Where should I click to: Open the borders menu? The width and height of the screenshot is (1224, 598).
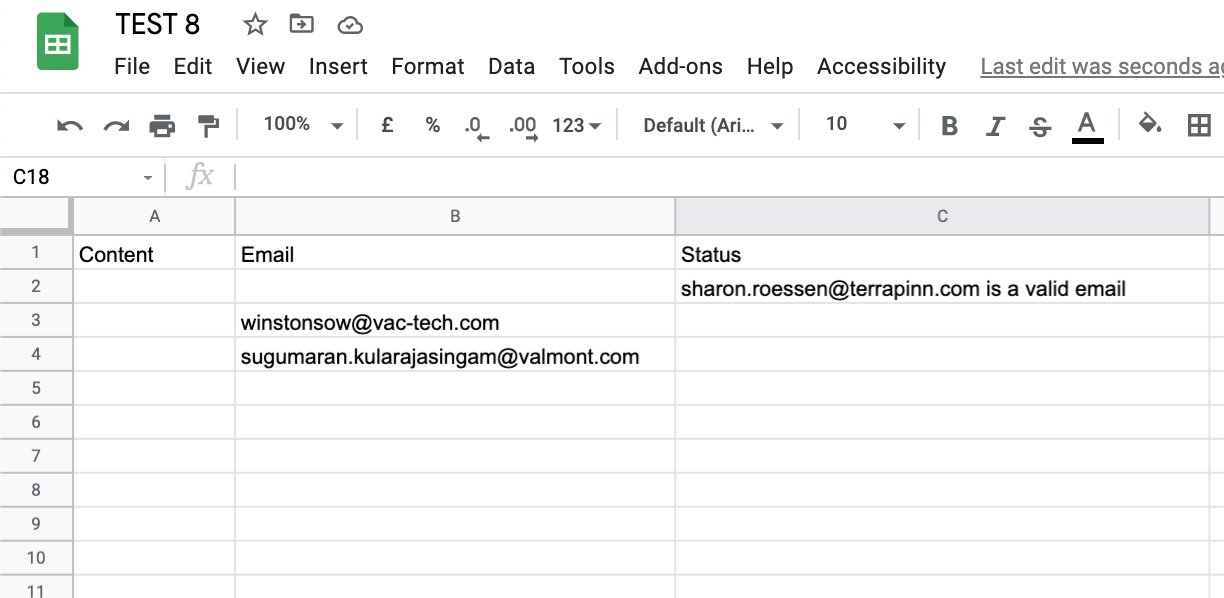[1198, 125]
